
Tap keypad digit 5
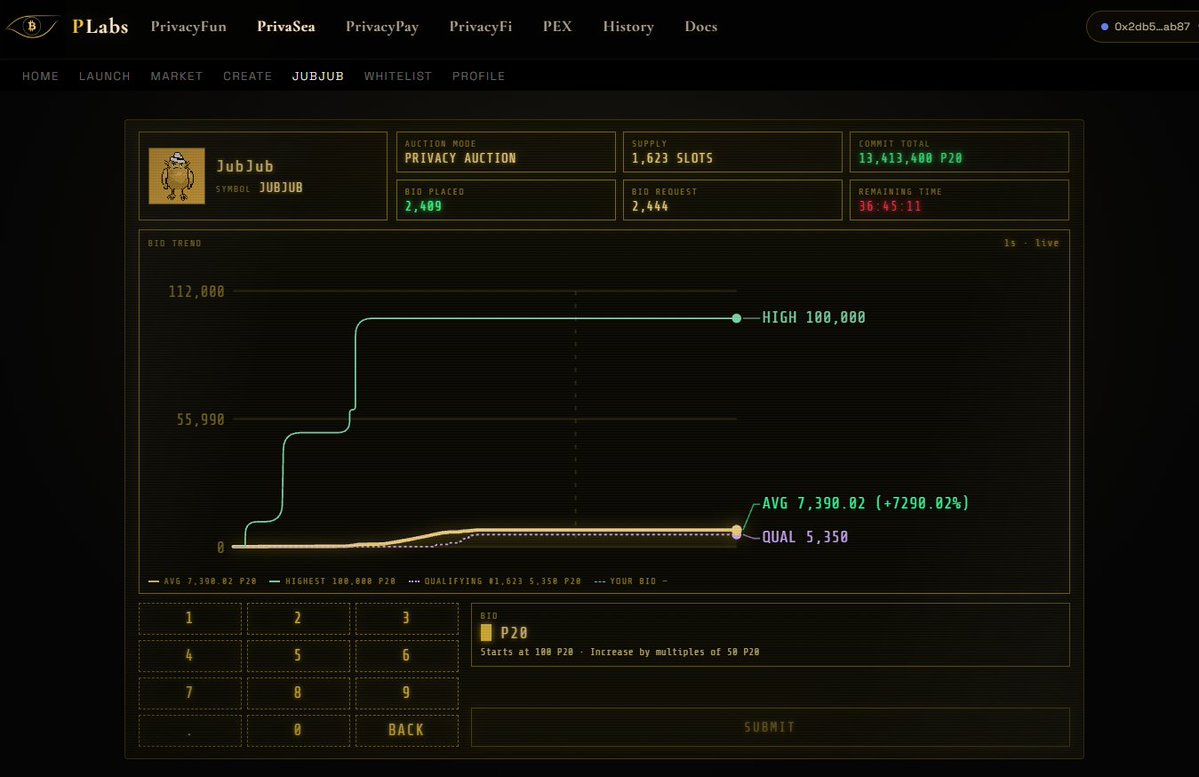tap(298, 655)
